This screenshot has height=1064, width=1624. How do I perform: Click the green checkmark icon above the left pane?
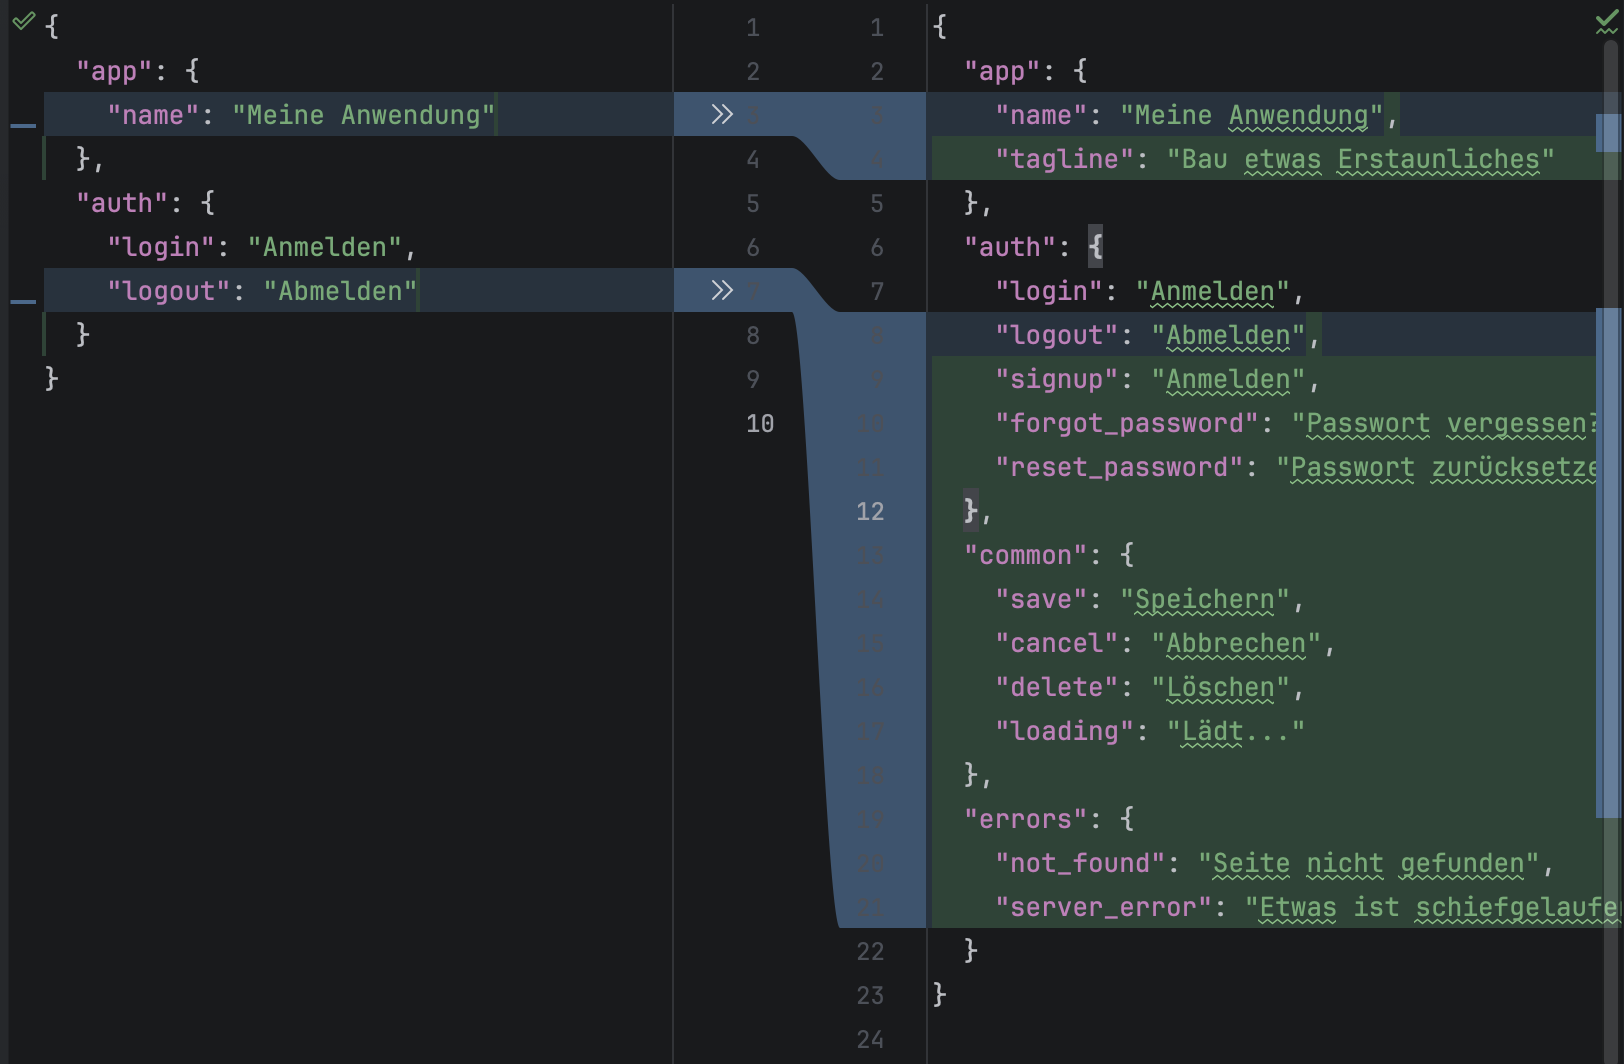click(25, 22)
